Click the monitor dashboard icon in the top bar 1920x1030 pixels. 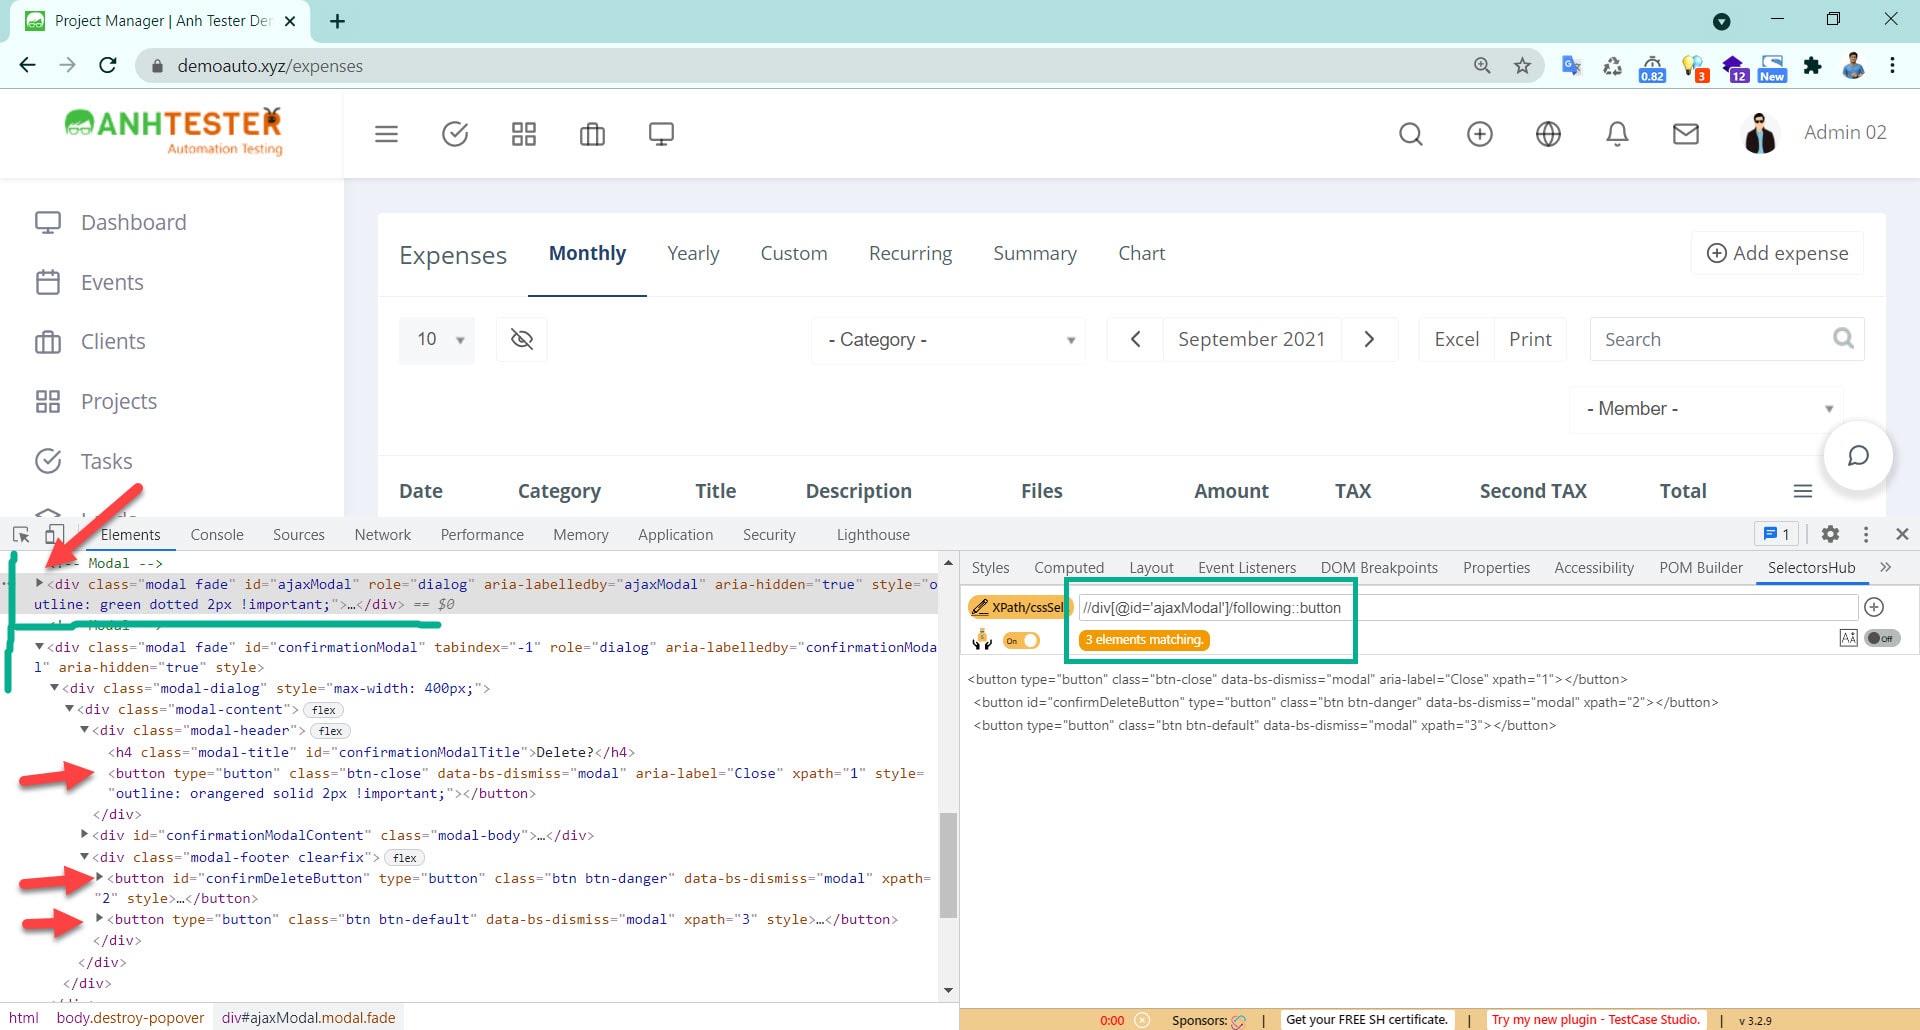(x=661, y=134)
